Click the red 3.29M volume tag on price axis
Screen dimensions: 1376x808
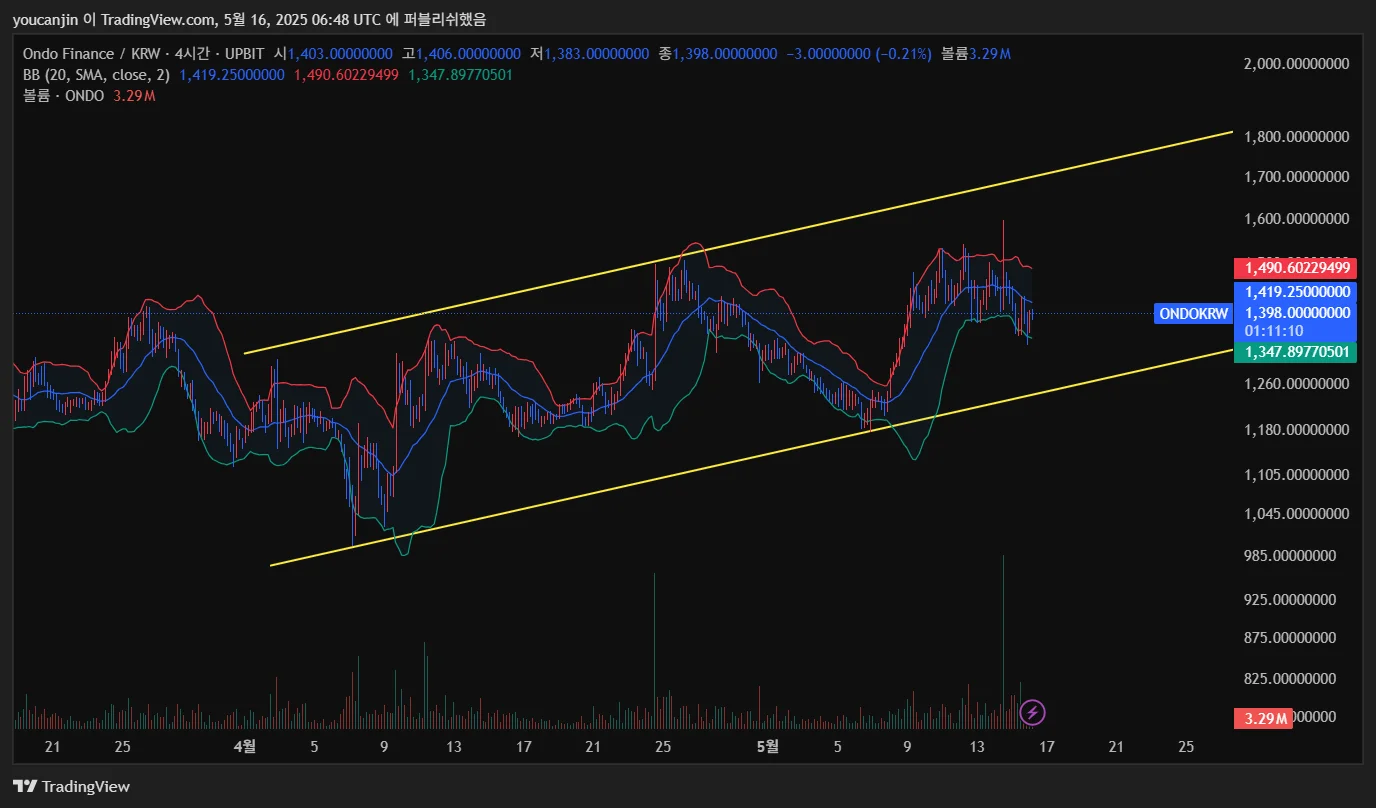coord(1263,717)
